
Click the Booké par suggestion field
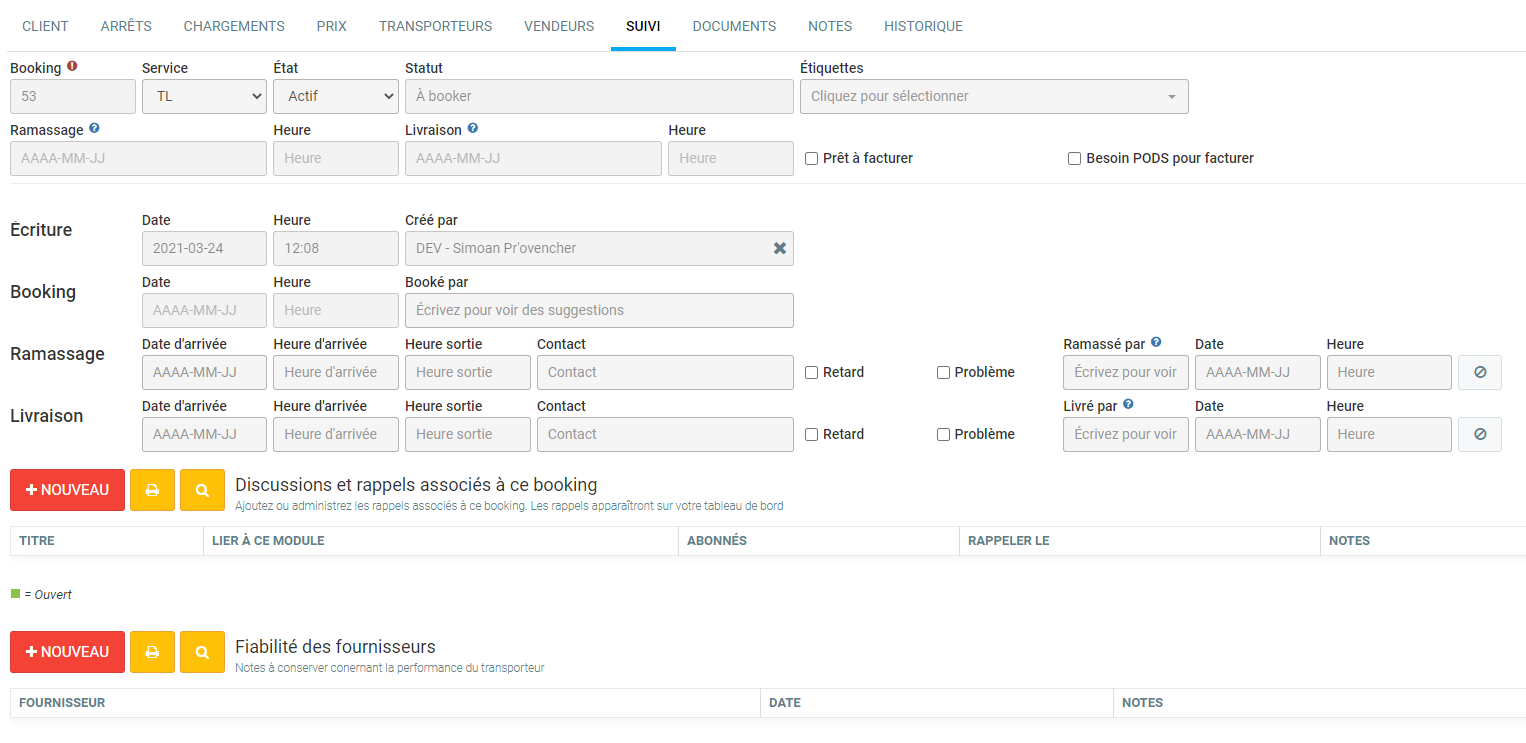click(598, 310)
